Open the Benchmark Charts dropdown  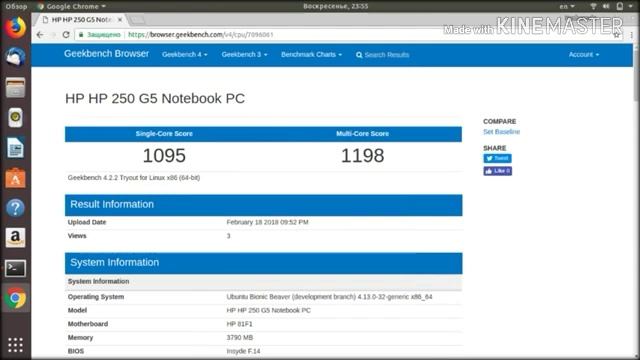tap(311, 54)
